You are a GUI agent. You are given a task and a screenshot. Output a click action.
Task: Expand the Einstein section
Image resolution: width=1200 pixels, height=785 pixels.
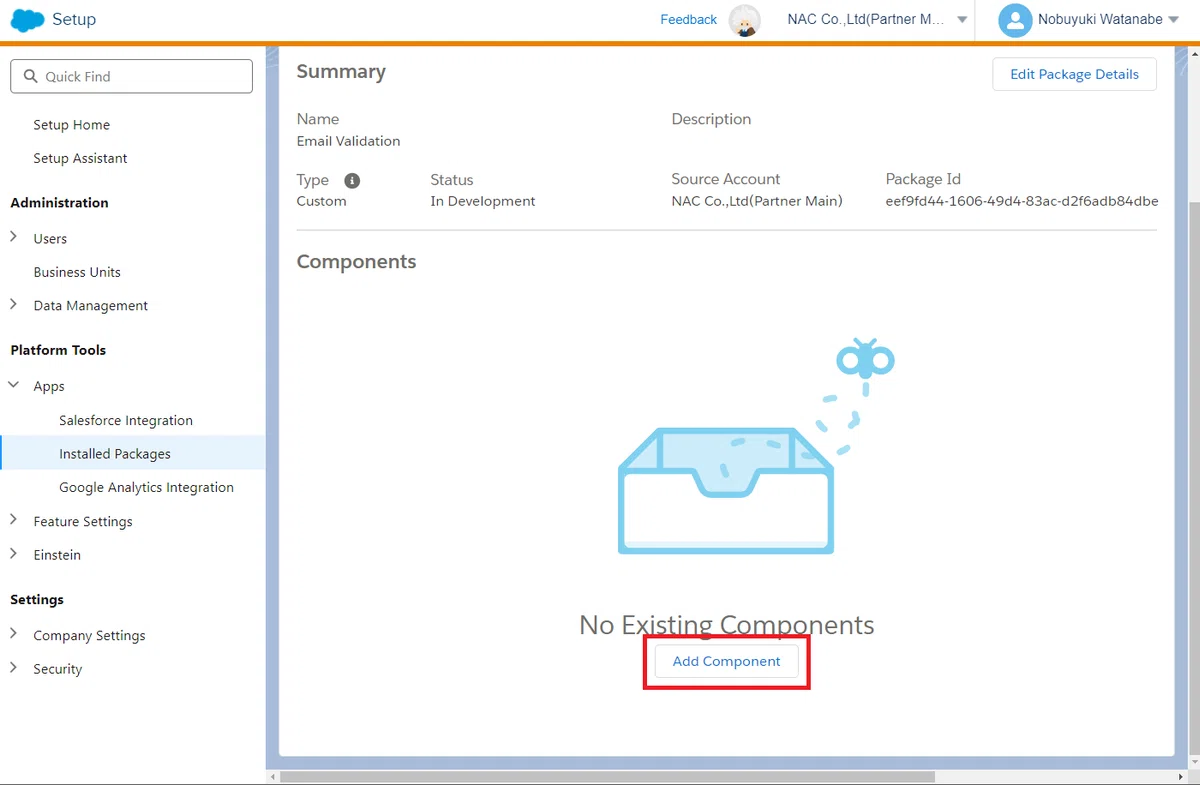coord(14,553)
